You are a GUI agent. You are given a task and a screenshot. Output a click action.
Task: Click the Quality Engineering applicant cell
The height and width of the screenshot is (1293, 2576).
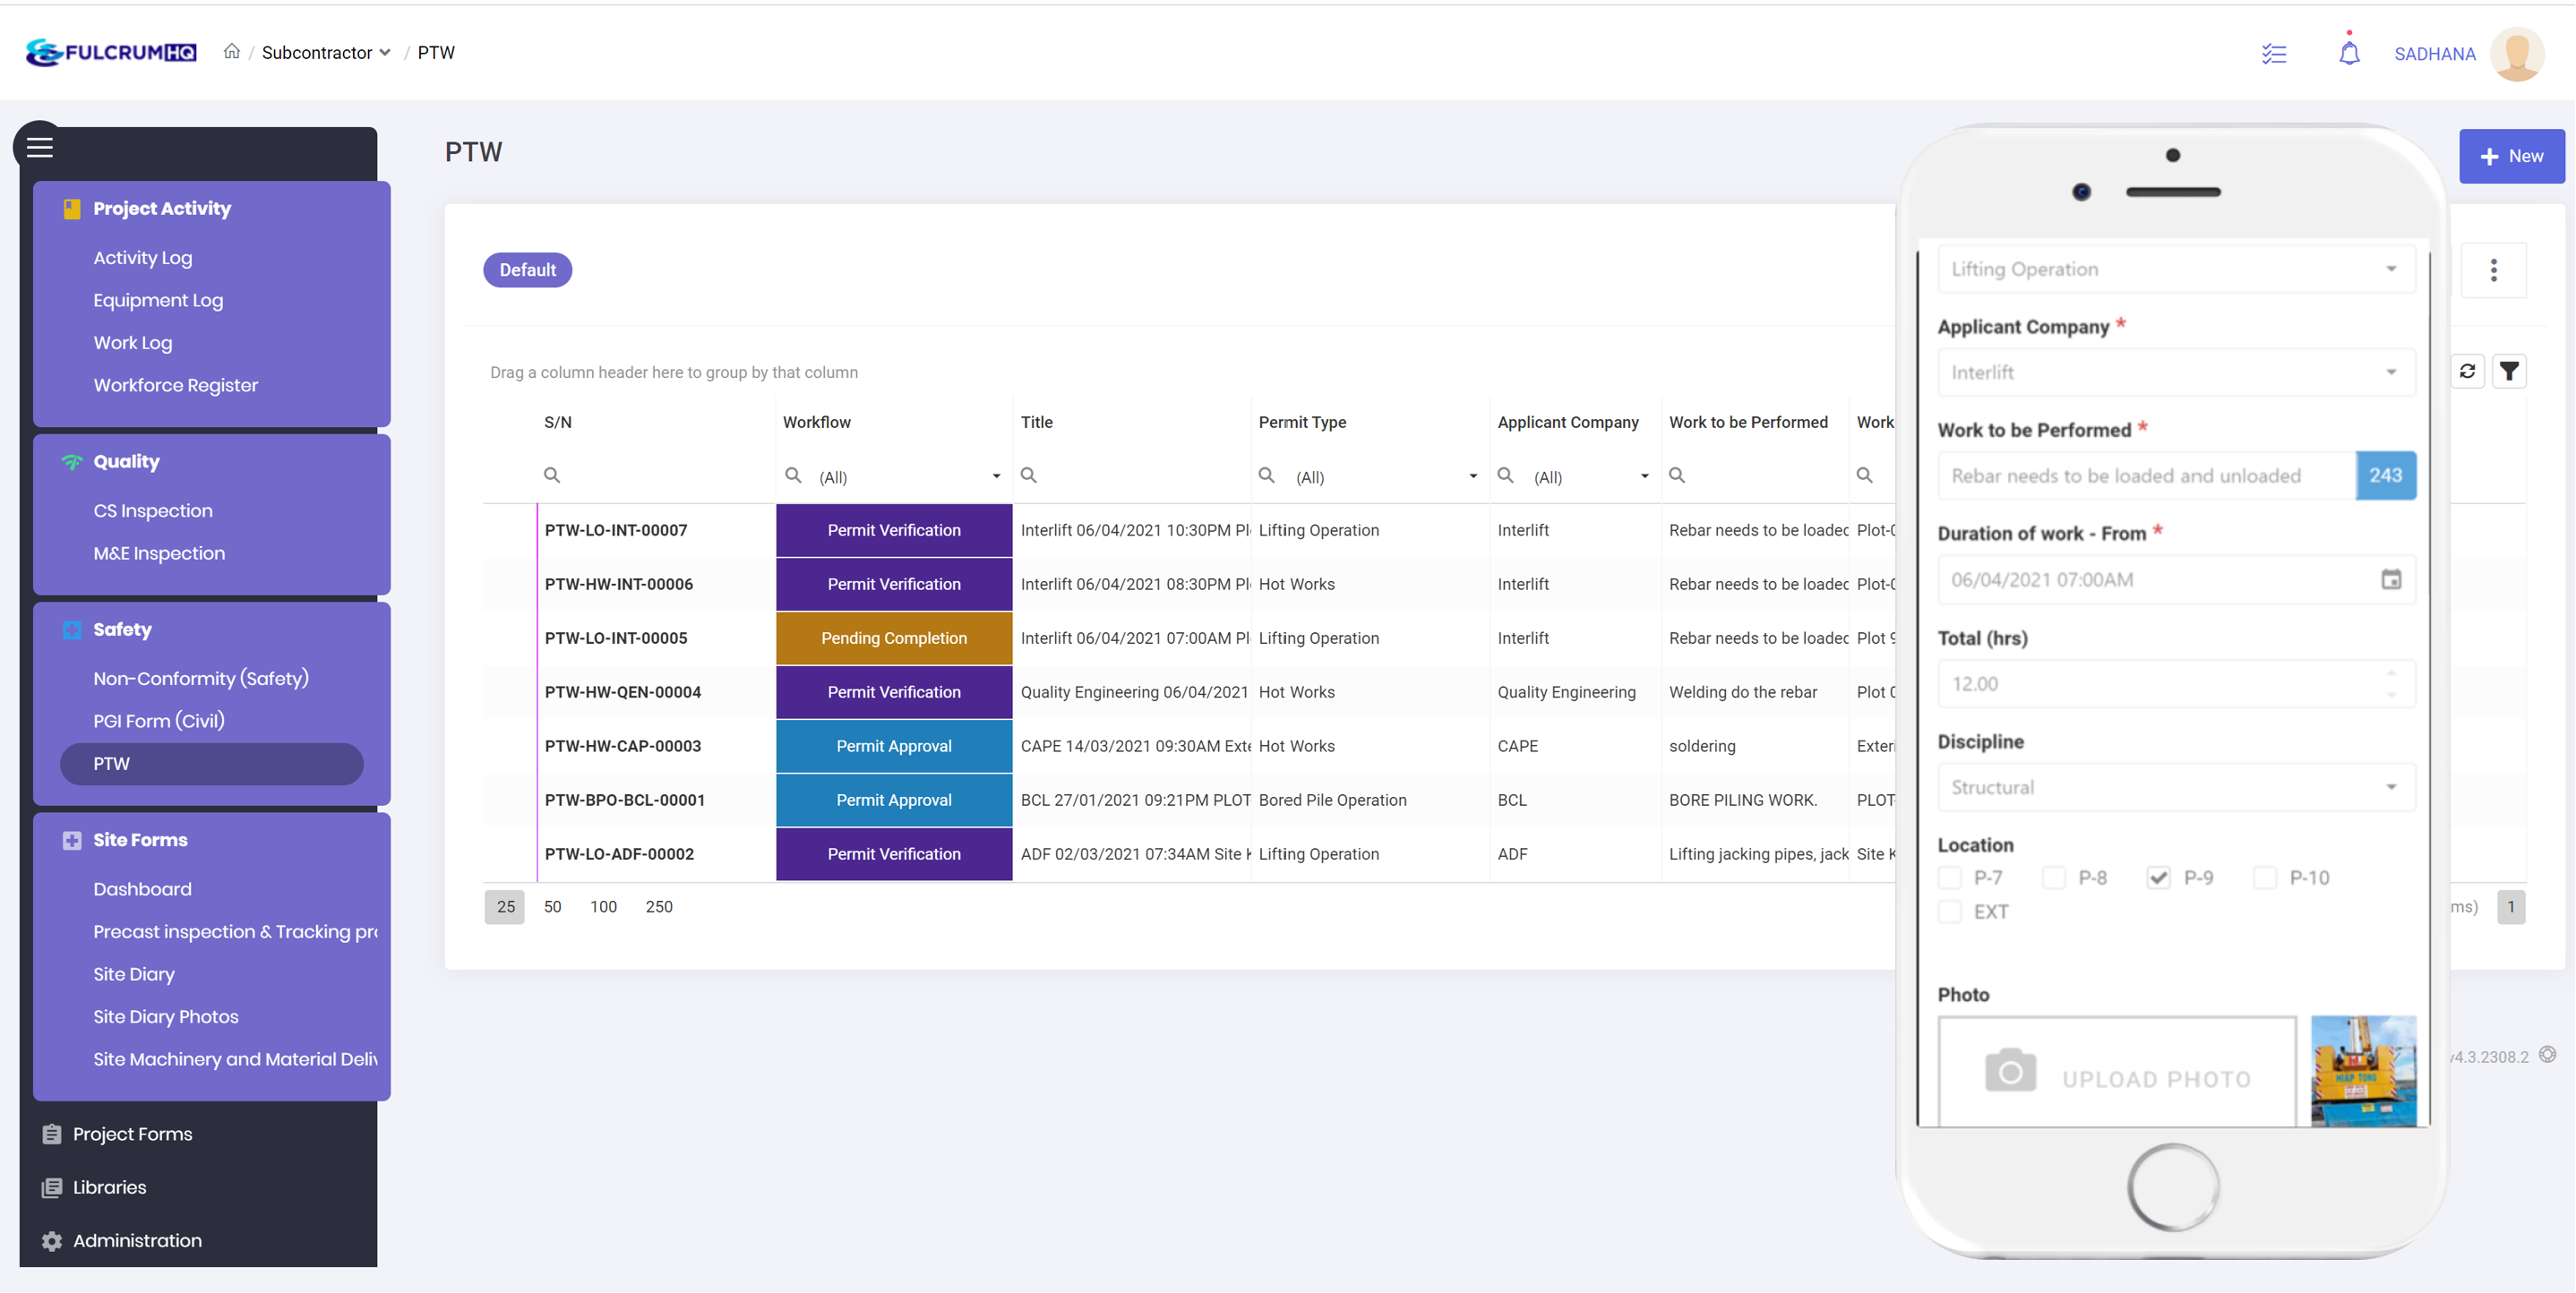click(1566, 692)
